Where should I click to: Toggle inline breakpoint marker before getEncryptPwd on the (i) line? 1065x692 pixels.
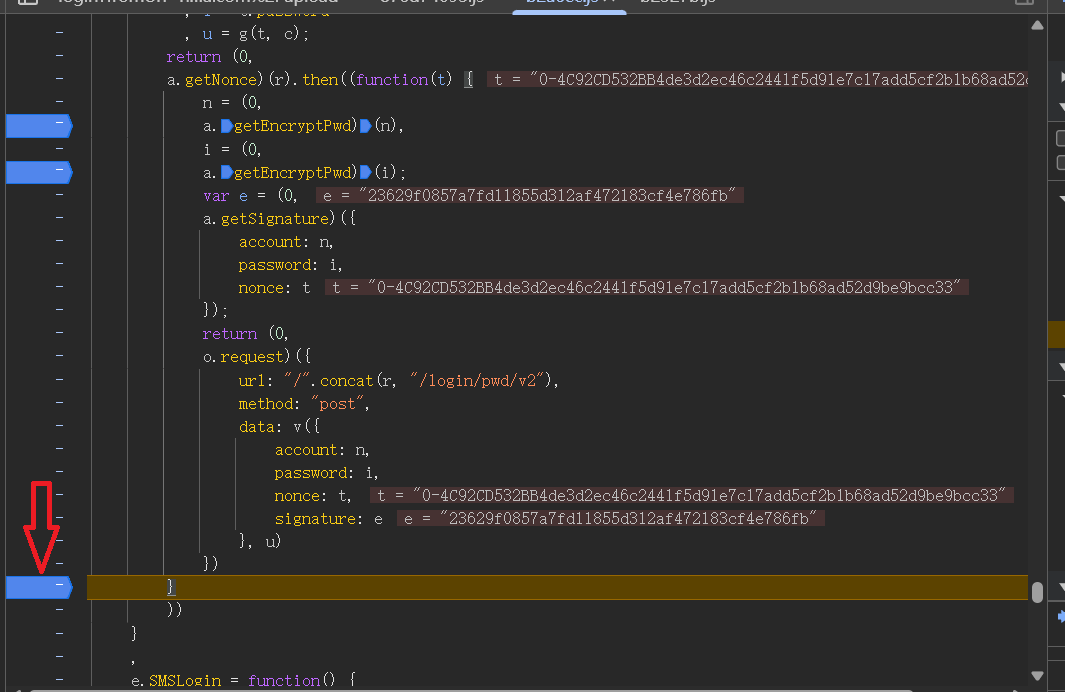[x=227, y=172]
